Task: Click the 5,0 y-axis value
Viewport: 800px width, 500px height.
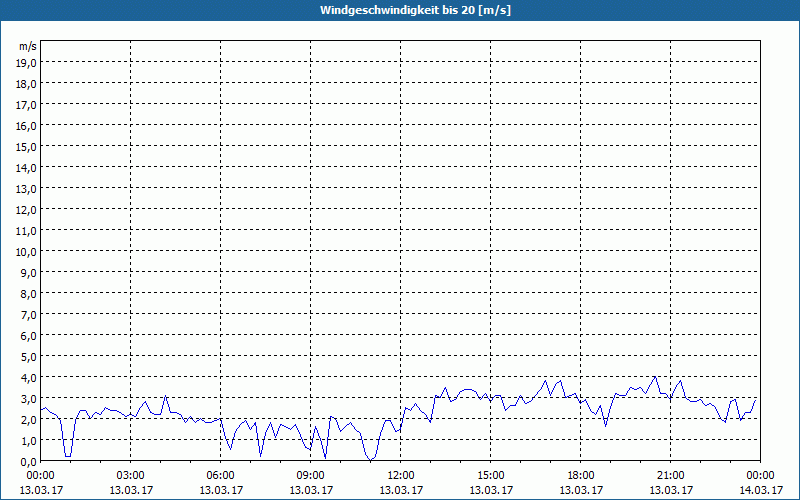Action: (x=30, y=357)
